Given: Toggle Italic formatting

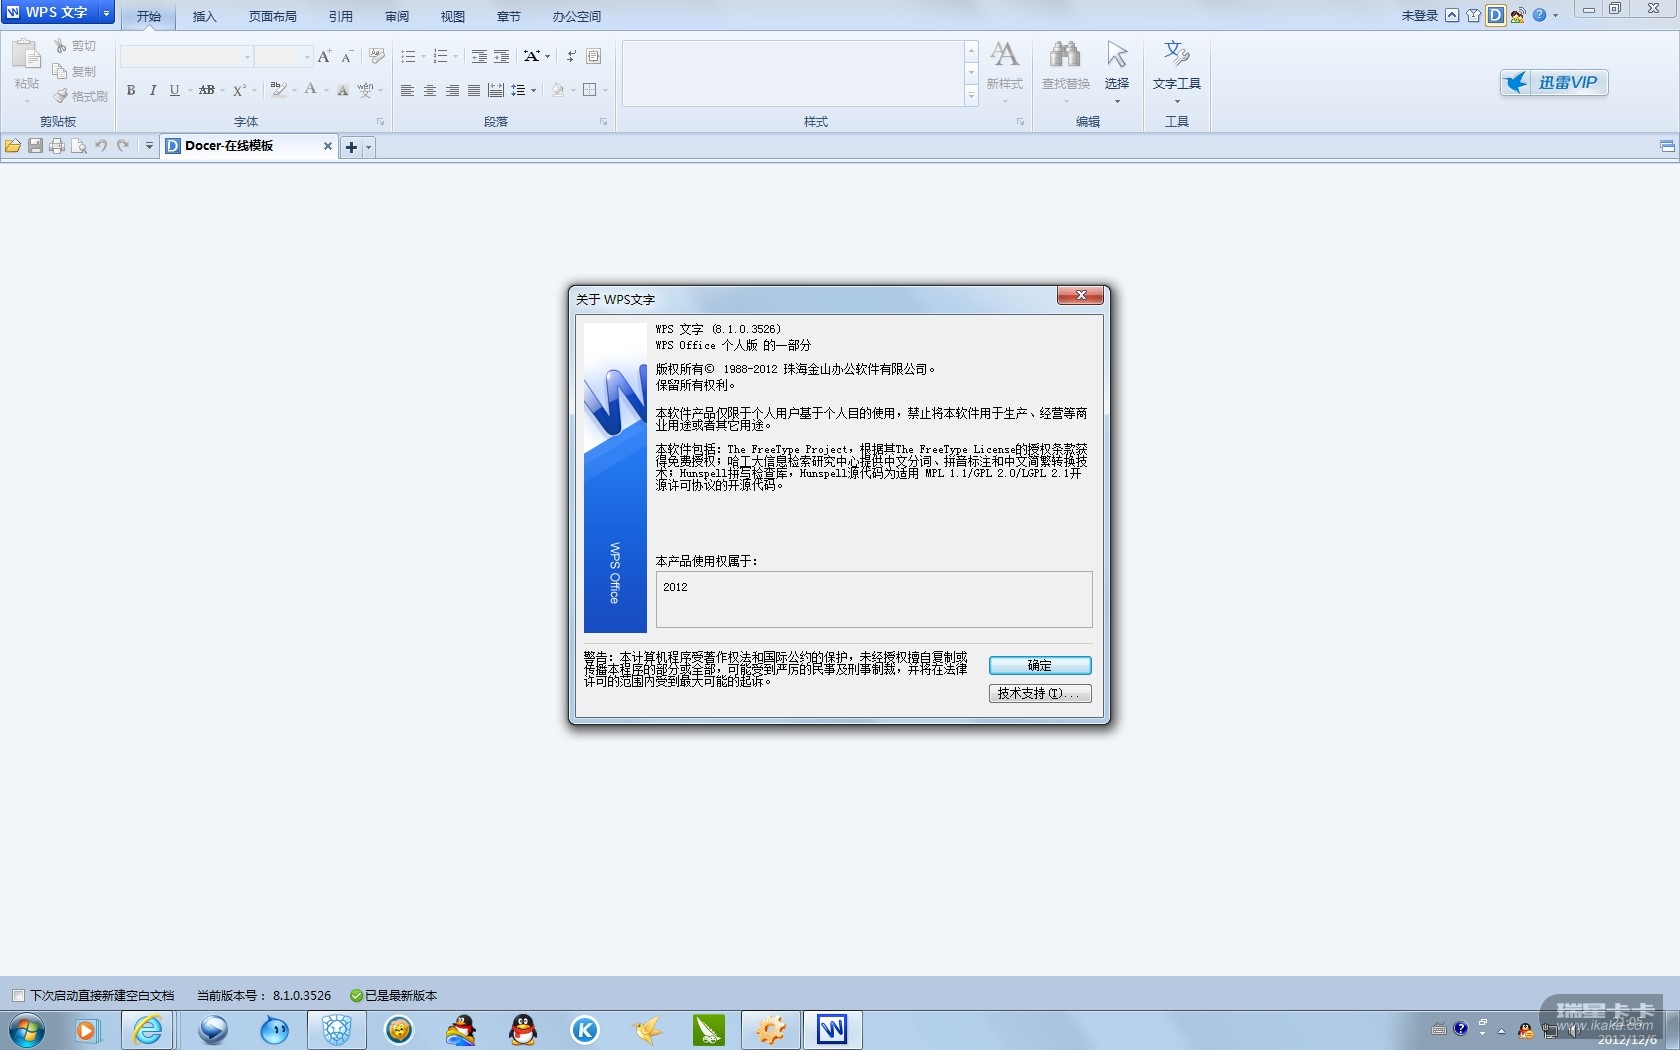Looking at the screenshot, I should coord(153,90).
